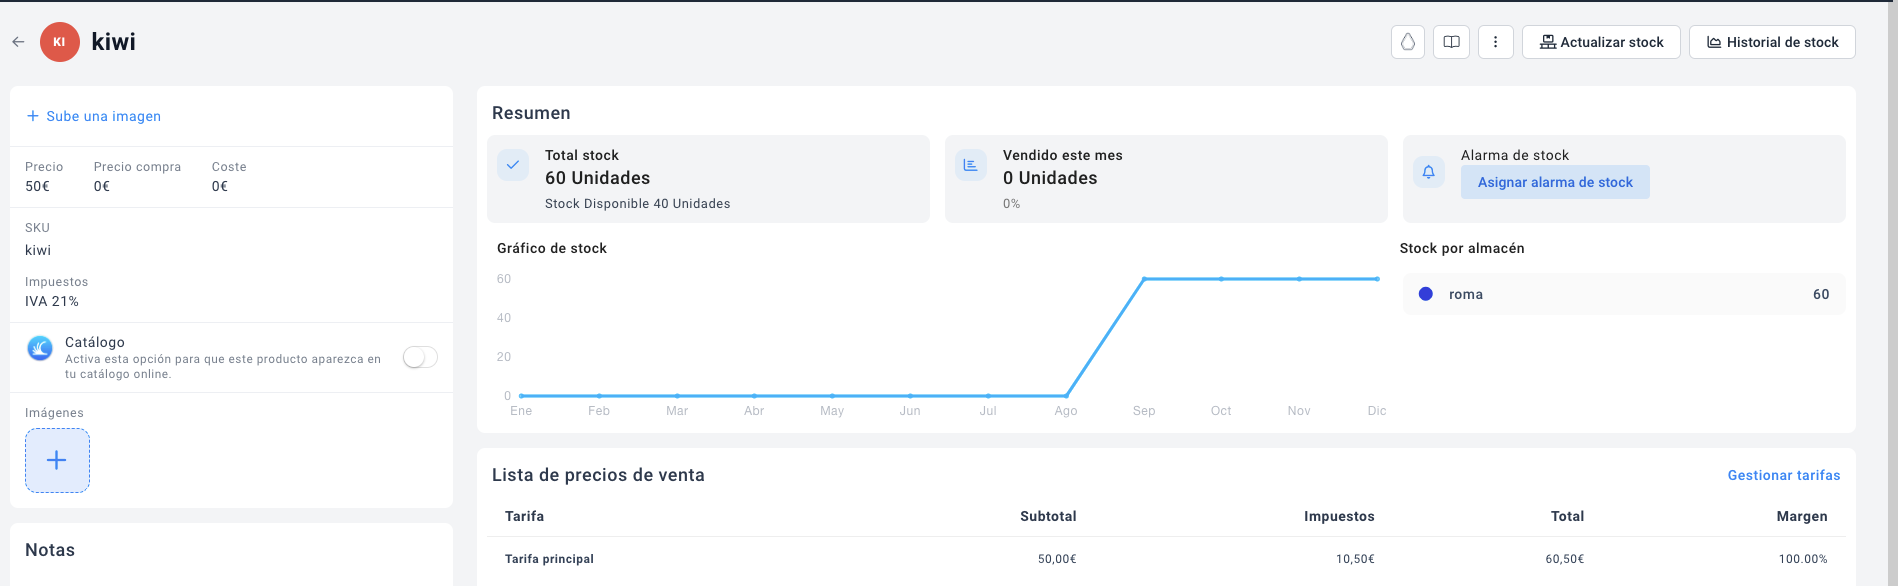Add image using the plus tile
Screen dimensions: 1898x586
(57, 460)
